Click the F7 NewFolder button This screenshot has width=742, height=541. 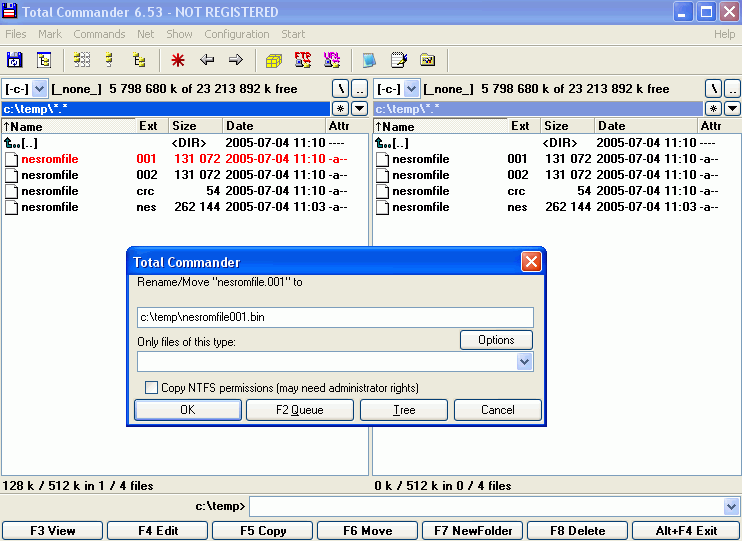click(473, 531)
